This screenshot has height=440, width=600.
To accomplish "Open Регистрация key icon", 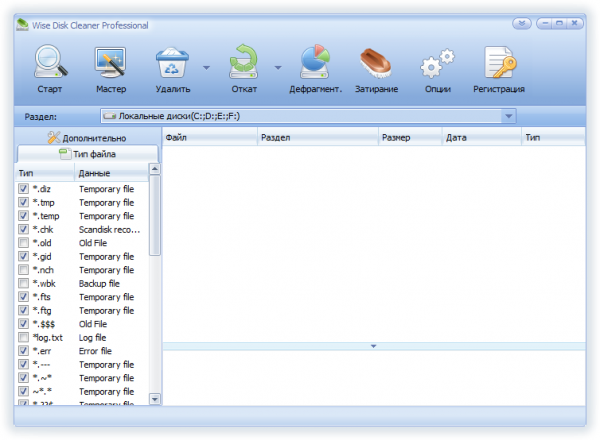I will tap(500, 62).
